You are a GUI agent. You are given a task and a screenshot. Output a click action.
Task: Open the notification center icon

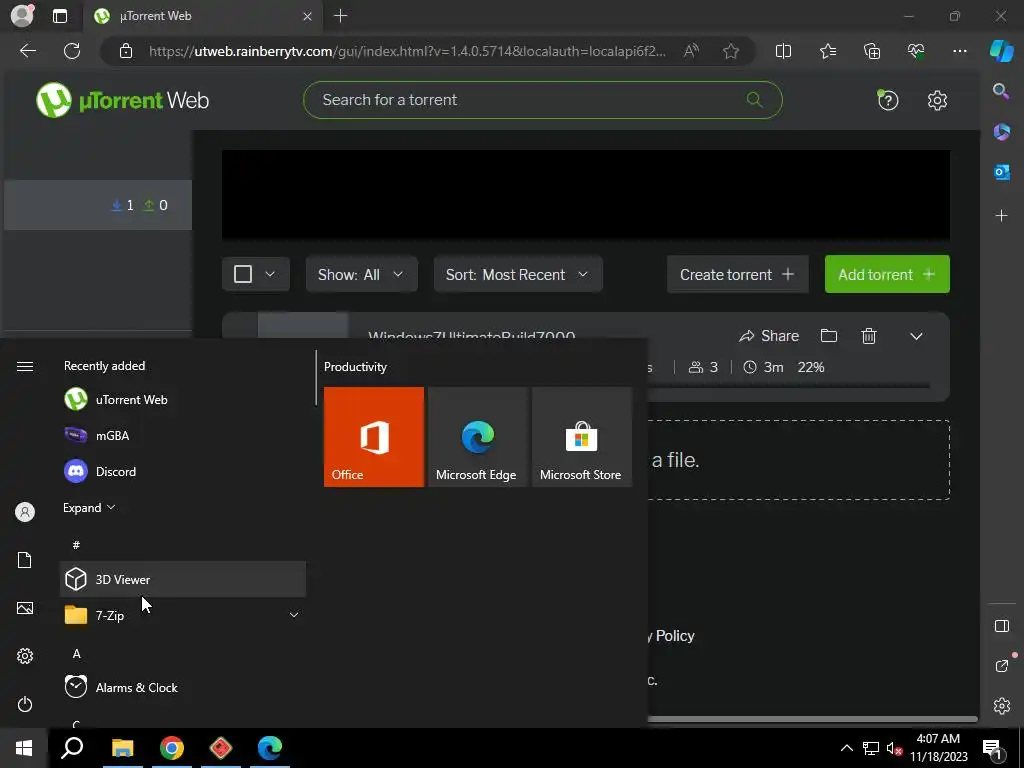[x=992, y=748]
